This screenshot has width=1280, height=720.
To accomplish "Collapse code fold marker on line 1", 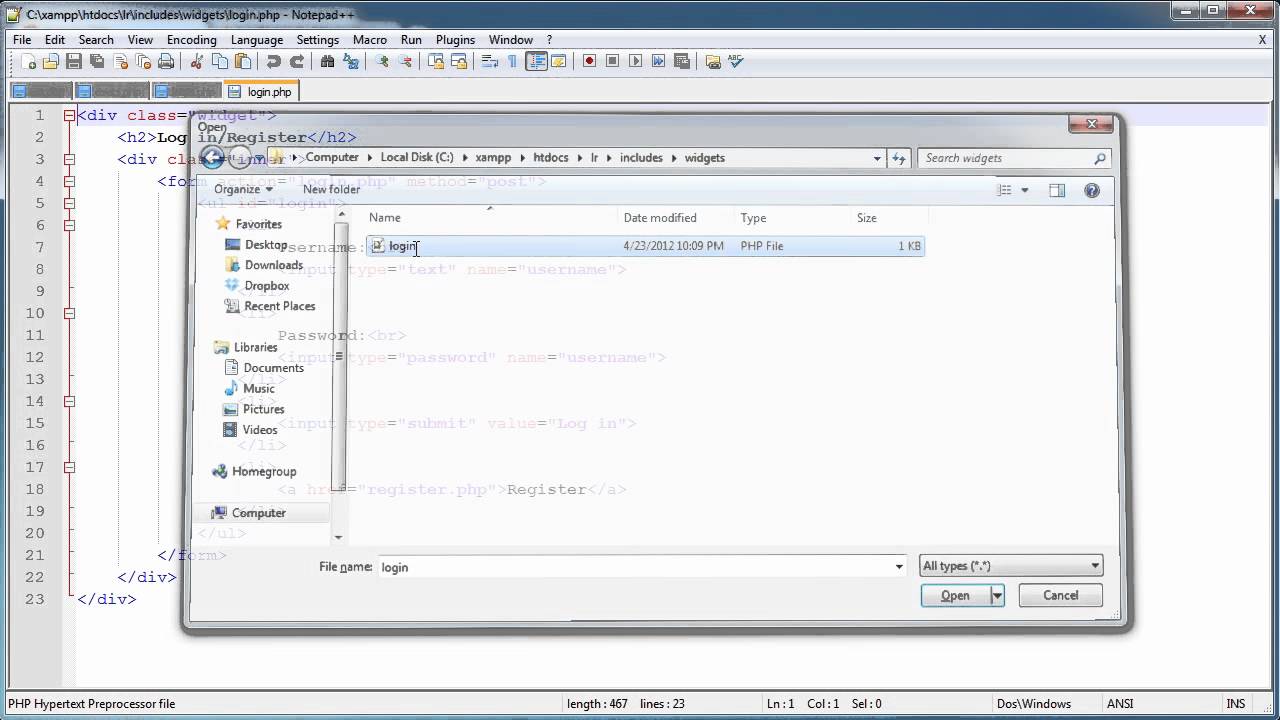I will pos(69,115).
